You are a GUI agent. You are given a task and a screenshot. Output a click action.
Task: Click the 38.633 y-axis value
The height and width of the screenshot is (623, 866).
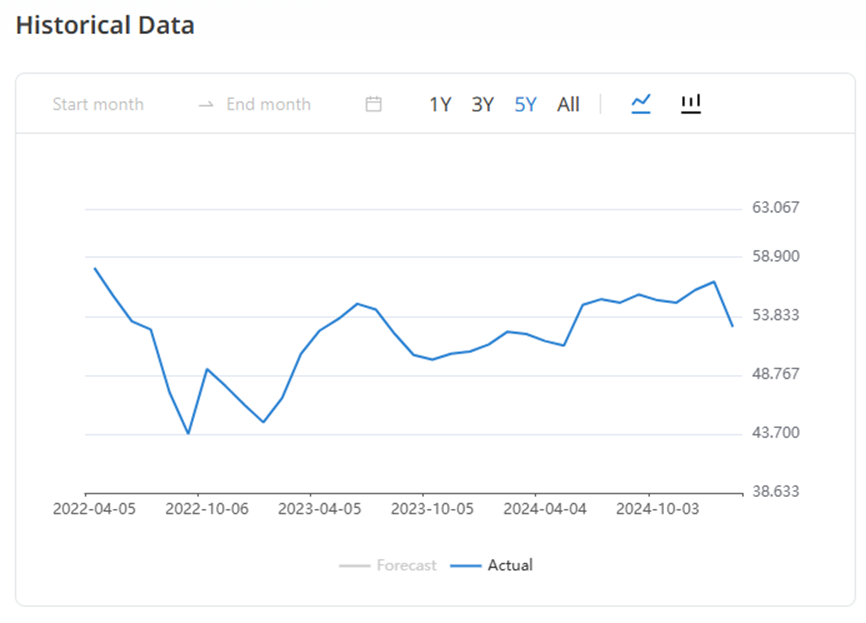coord(776,492)
